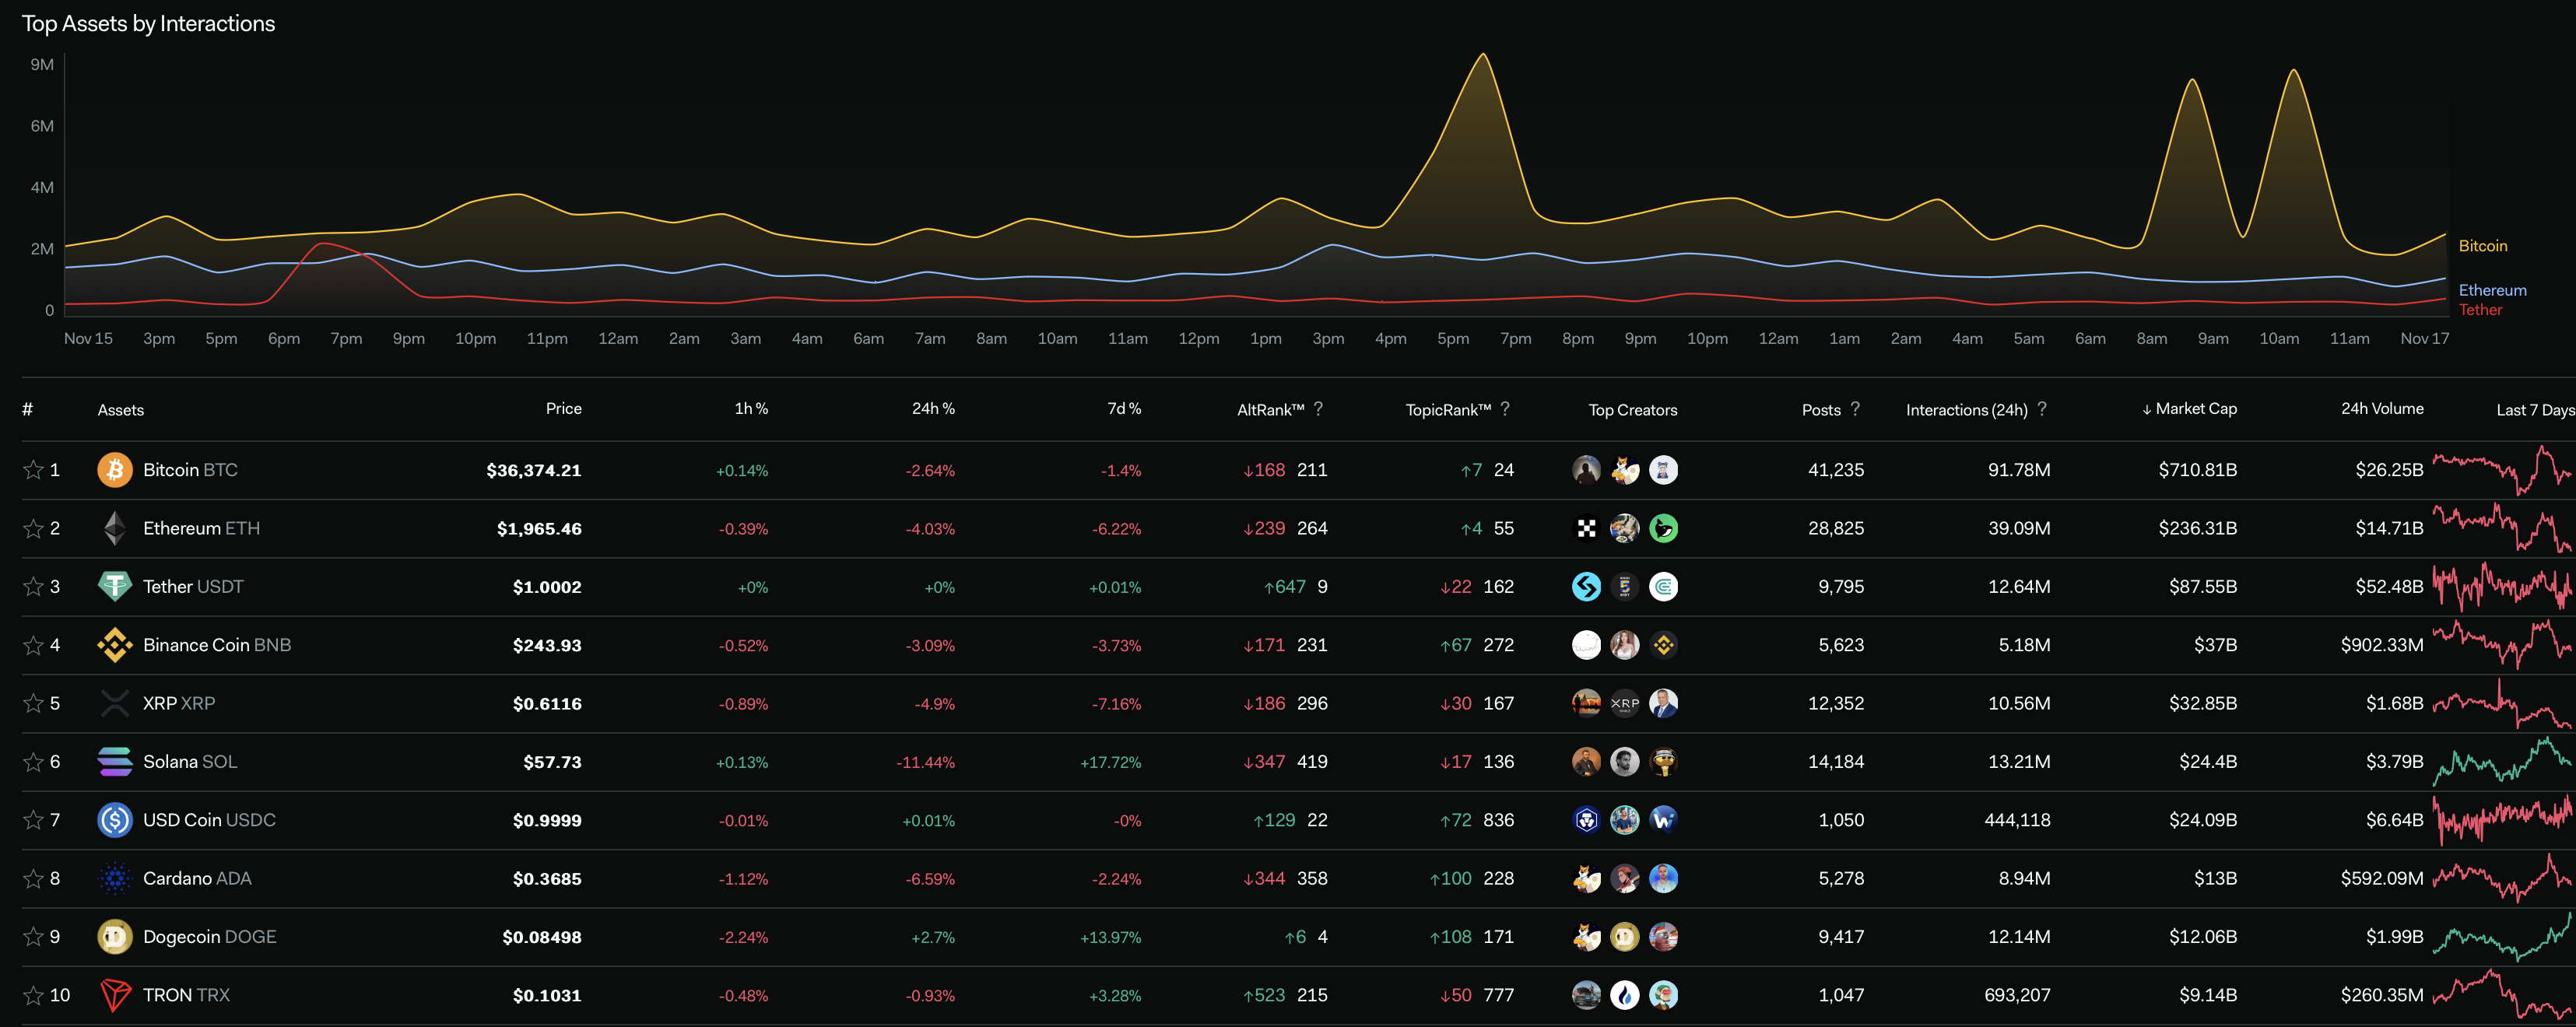Toggle favorite star for Solana
Image resolution: width=2576 pixels, height=1027 pixels.
point(33,762)
